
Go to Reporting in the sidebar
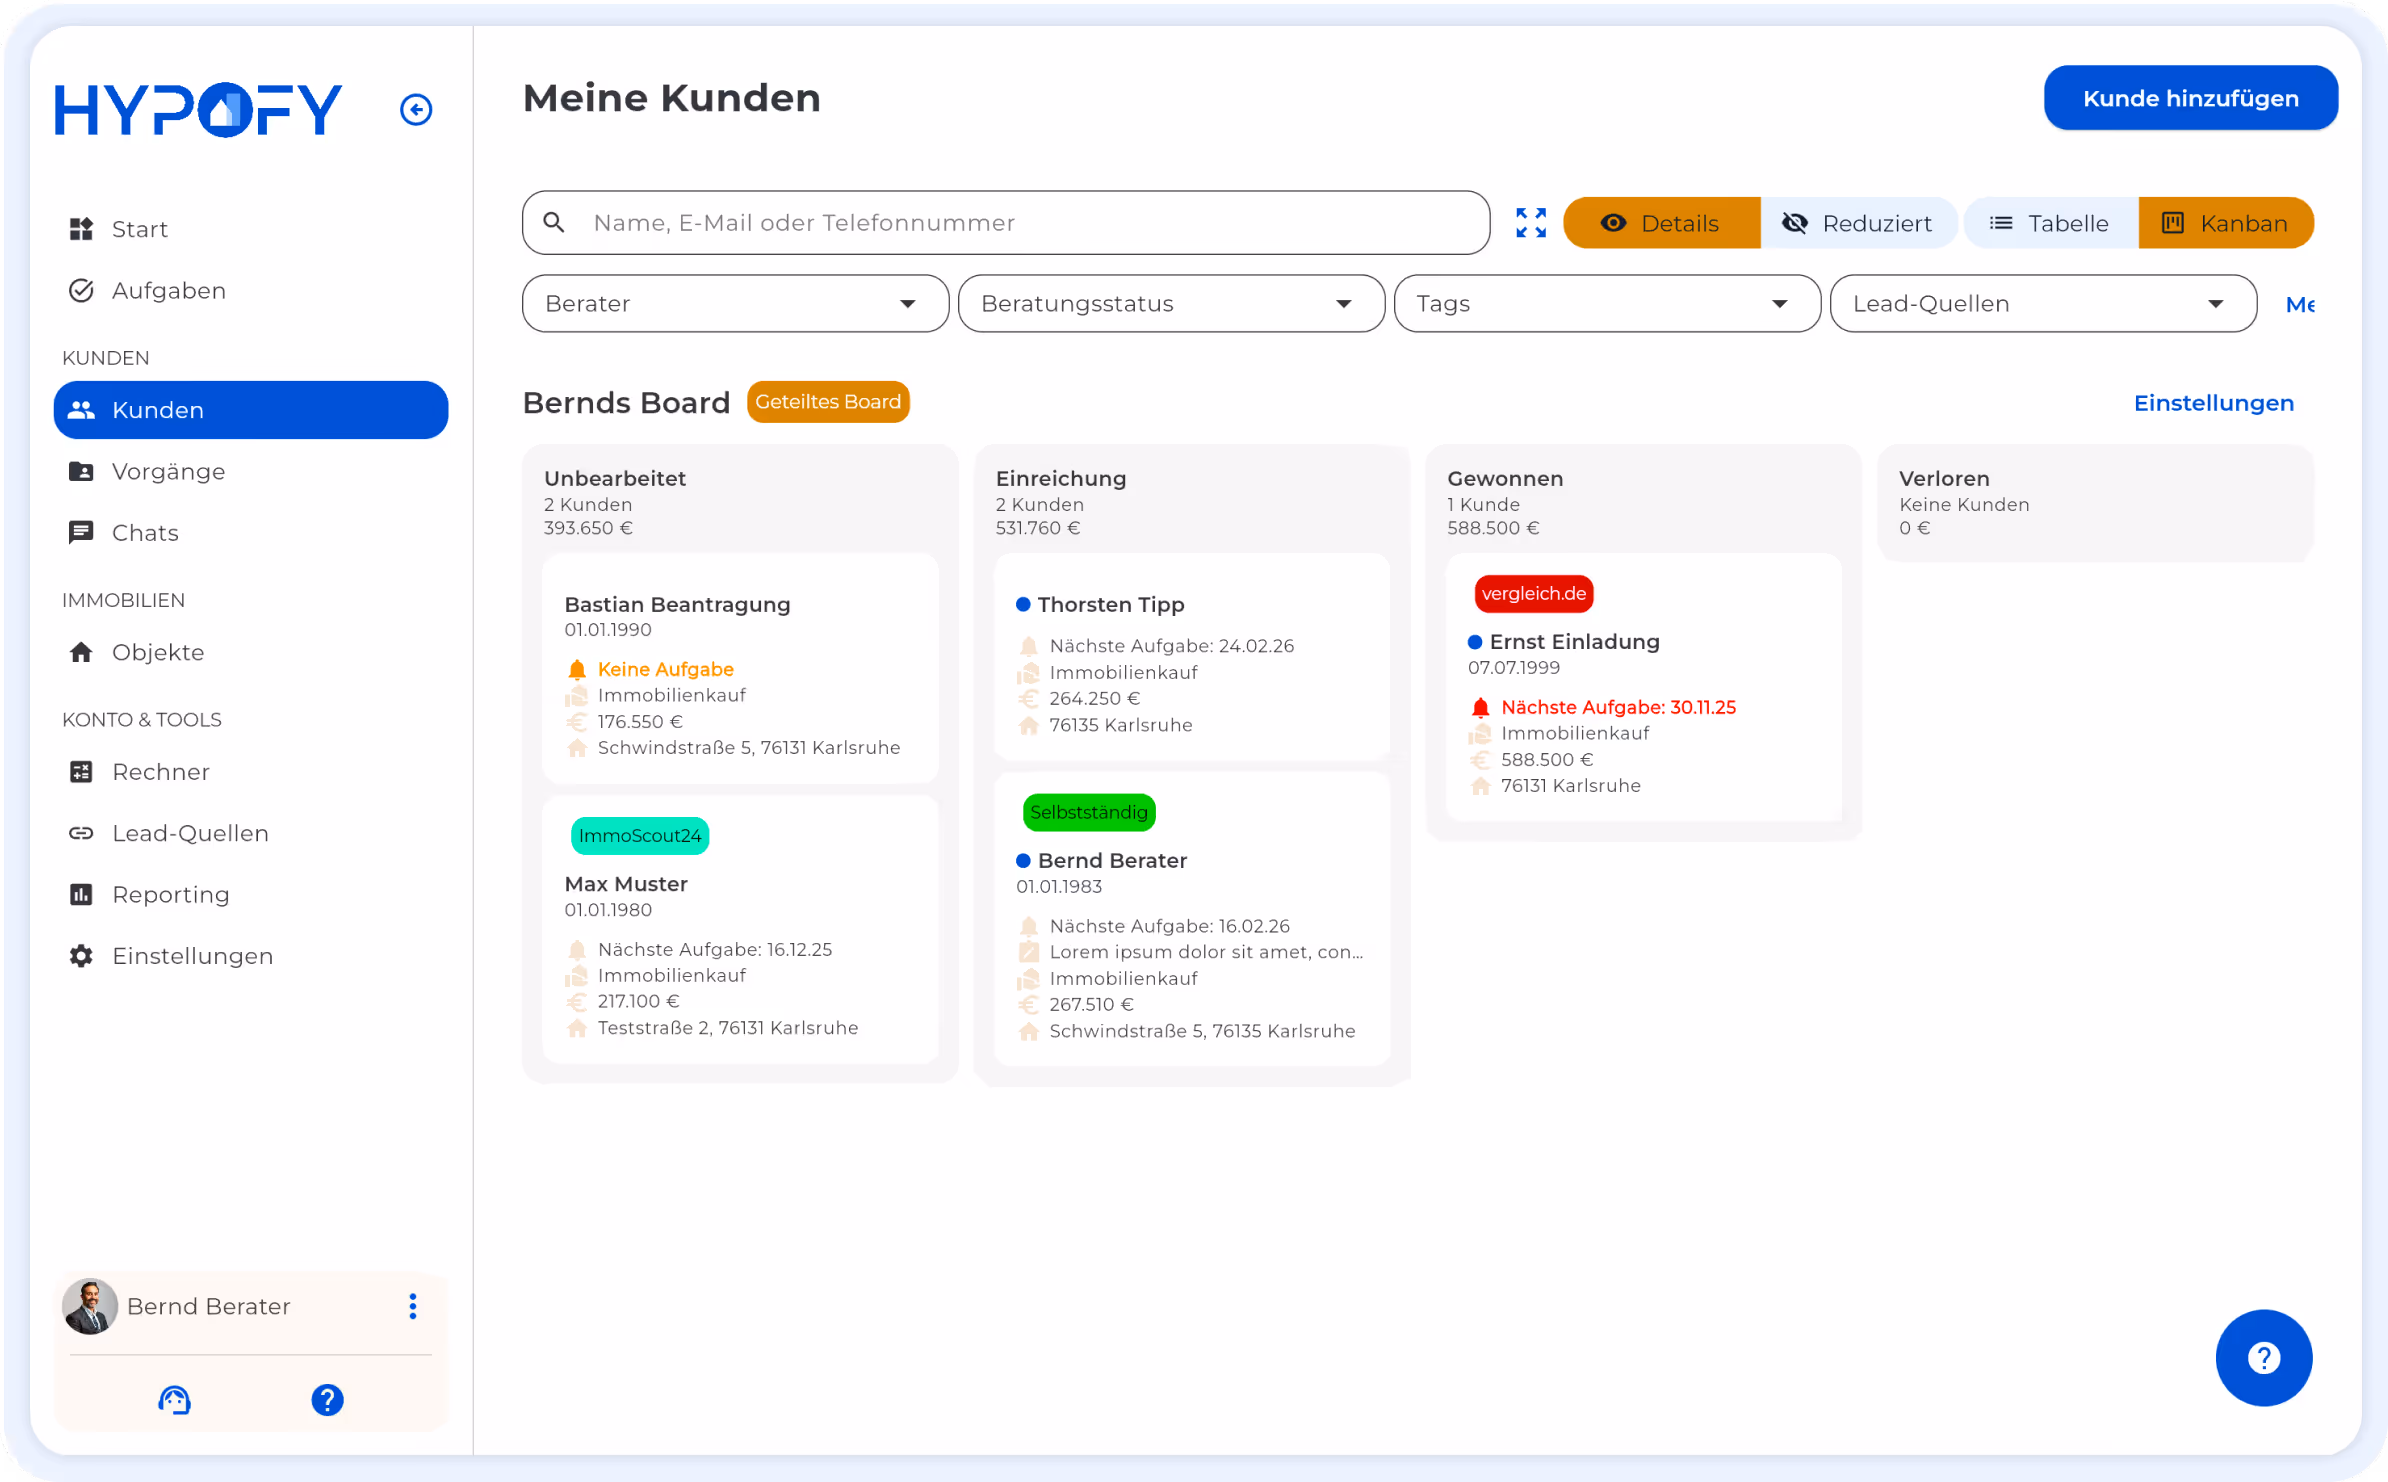[x=170, y=895]
